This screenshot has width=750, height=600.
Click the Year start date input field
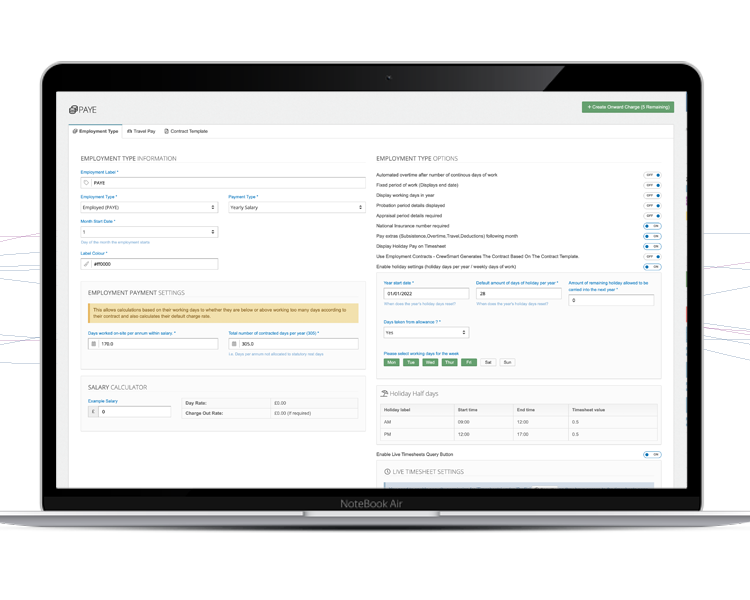(426, 294)
